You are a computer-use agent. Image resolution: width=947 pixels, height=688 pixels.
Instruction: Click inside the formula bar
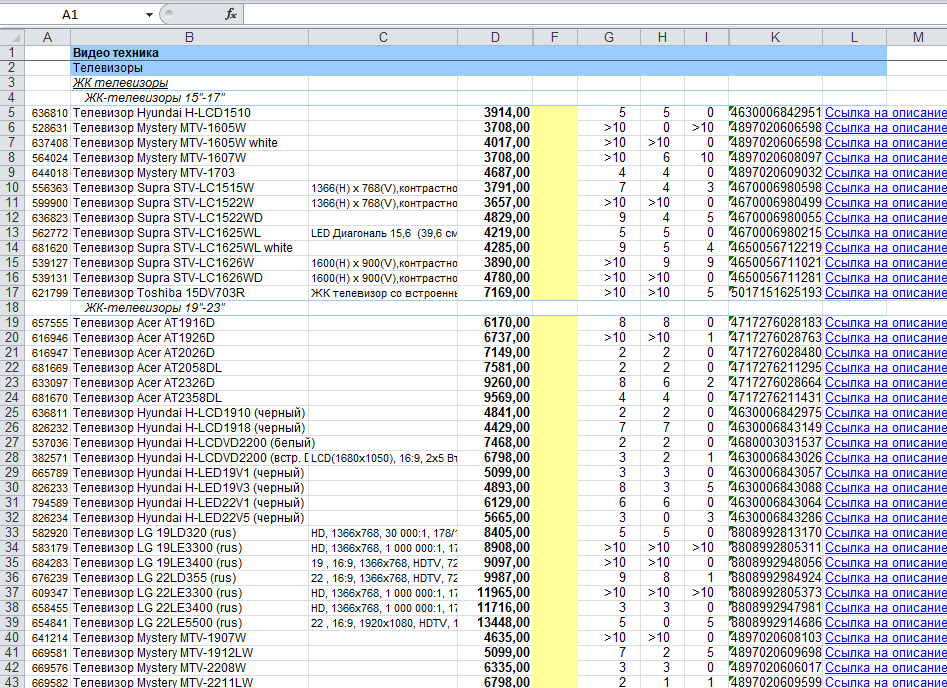595,14
